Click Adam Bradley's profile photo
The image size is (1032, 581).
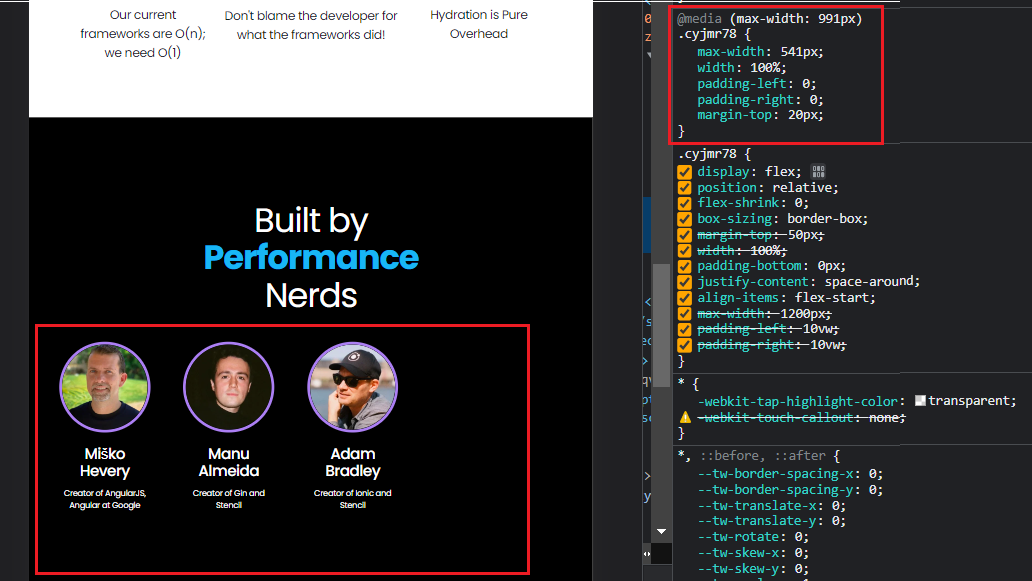(x=353, y=387)
